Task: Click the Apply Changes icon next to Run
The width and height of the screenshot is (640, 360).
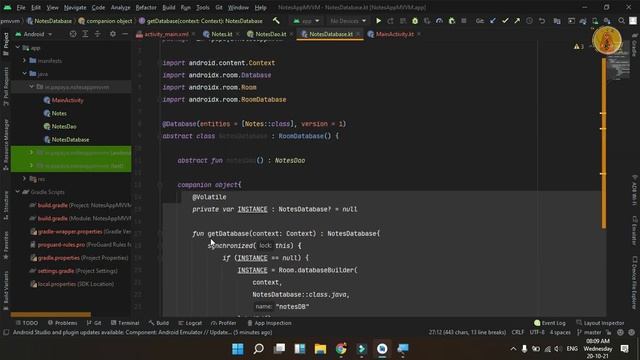Action: click(x=391, y=21)
